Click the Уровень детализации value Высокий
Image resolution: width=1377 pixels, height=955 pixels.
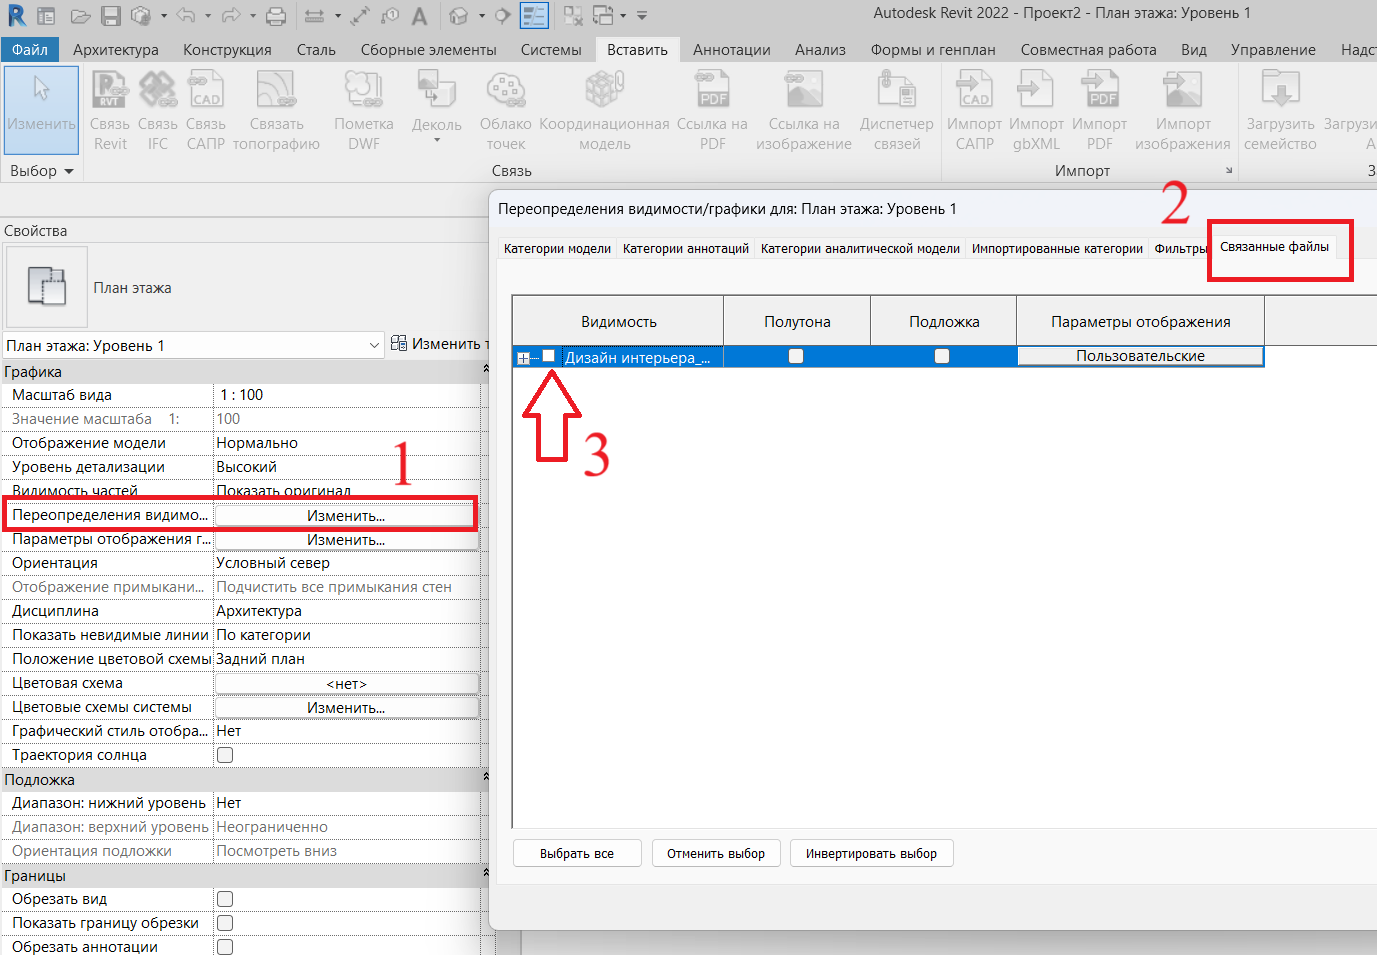pos(346,467)
